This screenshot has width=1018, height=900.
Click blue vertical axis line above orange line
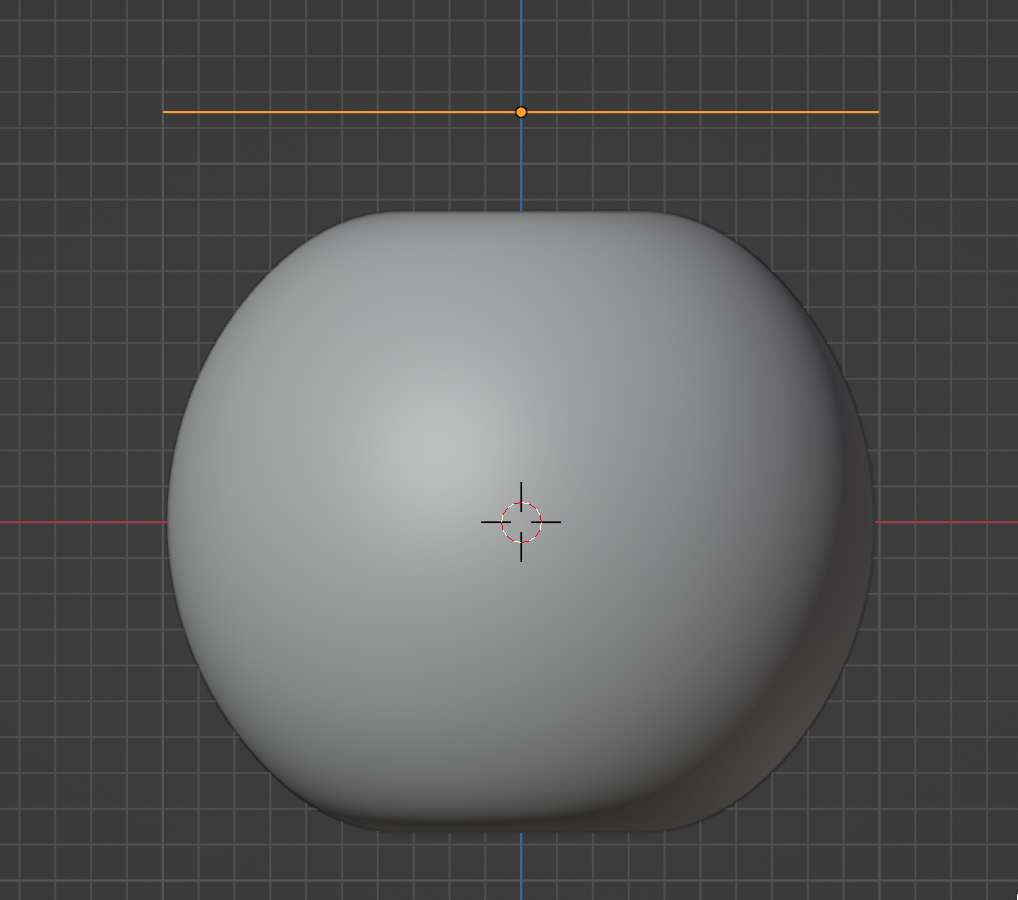tap(521, 50)
